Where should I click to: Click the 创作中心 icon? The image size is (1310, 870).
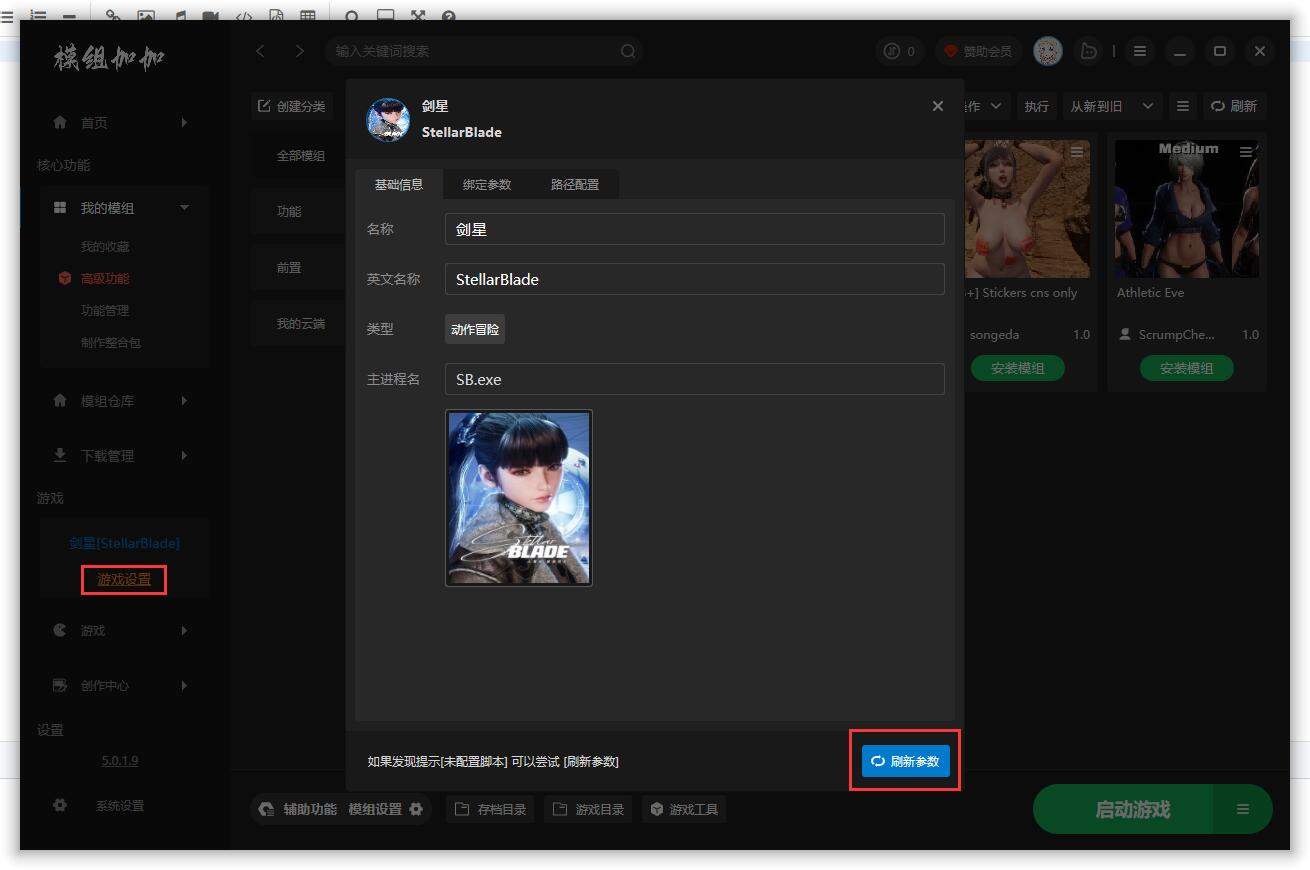(60, 685)
